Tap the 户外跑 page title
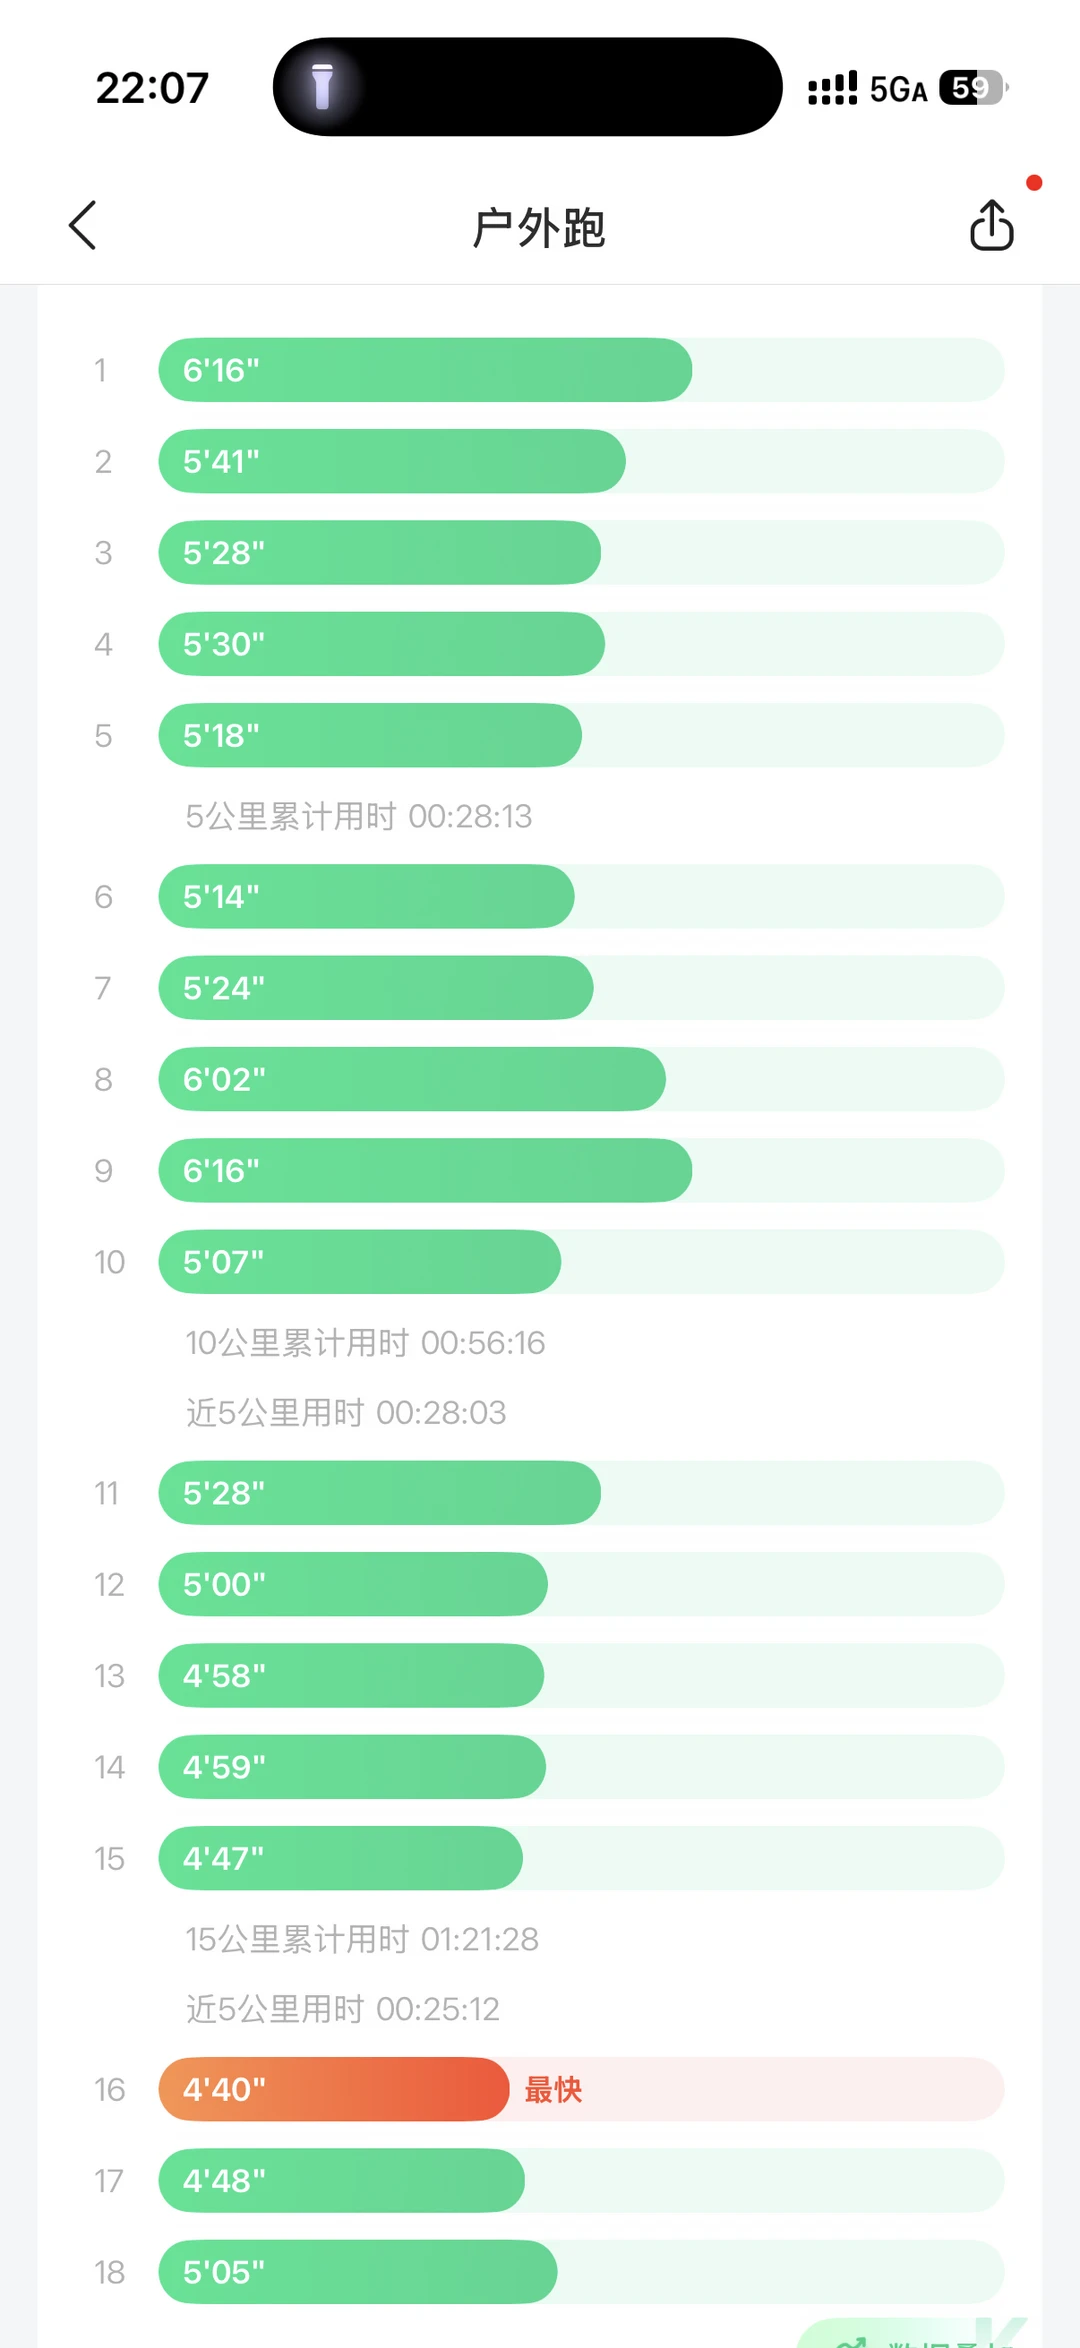 click(539, 228)
